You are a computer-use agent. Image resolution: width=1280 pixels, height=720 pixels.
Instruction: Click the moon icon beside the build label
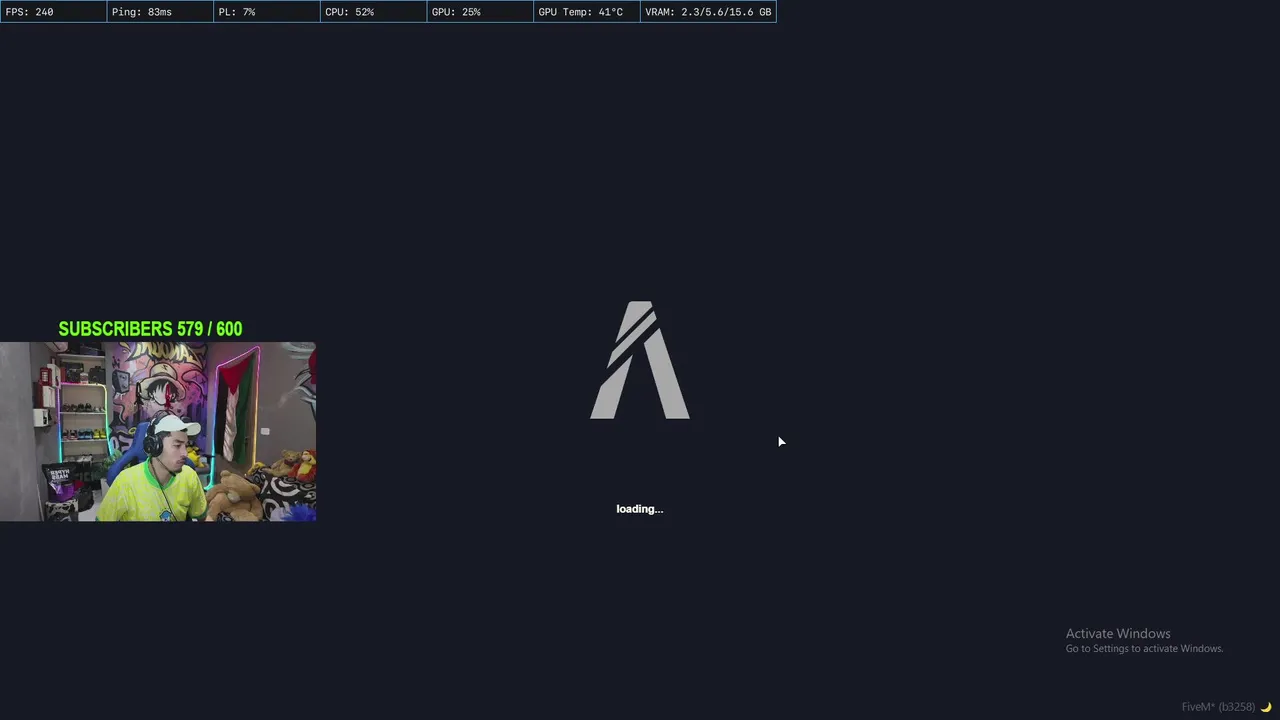pos(1266,707)
